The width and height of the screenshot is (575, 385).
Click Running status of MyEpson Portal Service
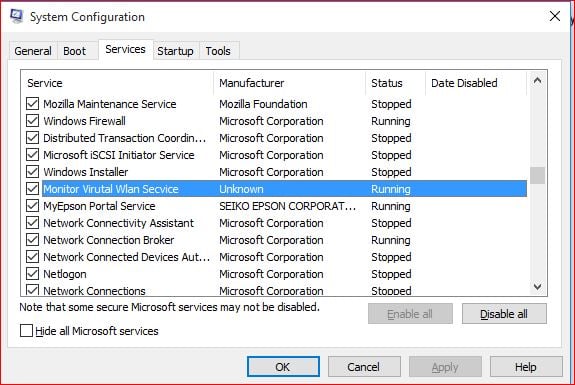tap(391, 206)
